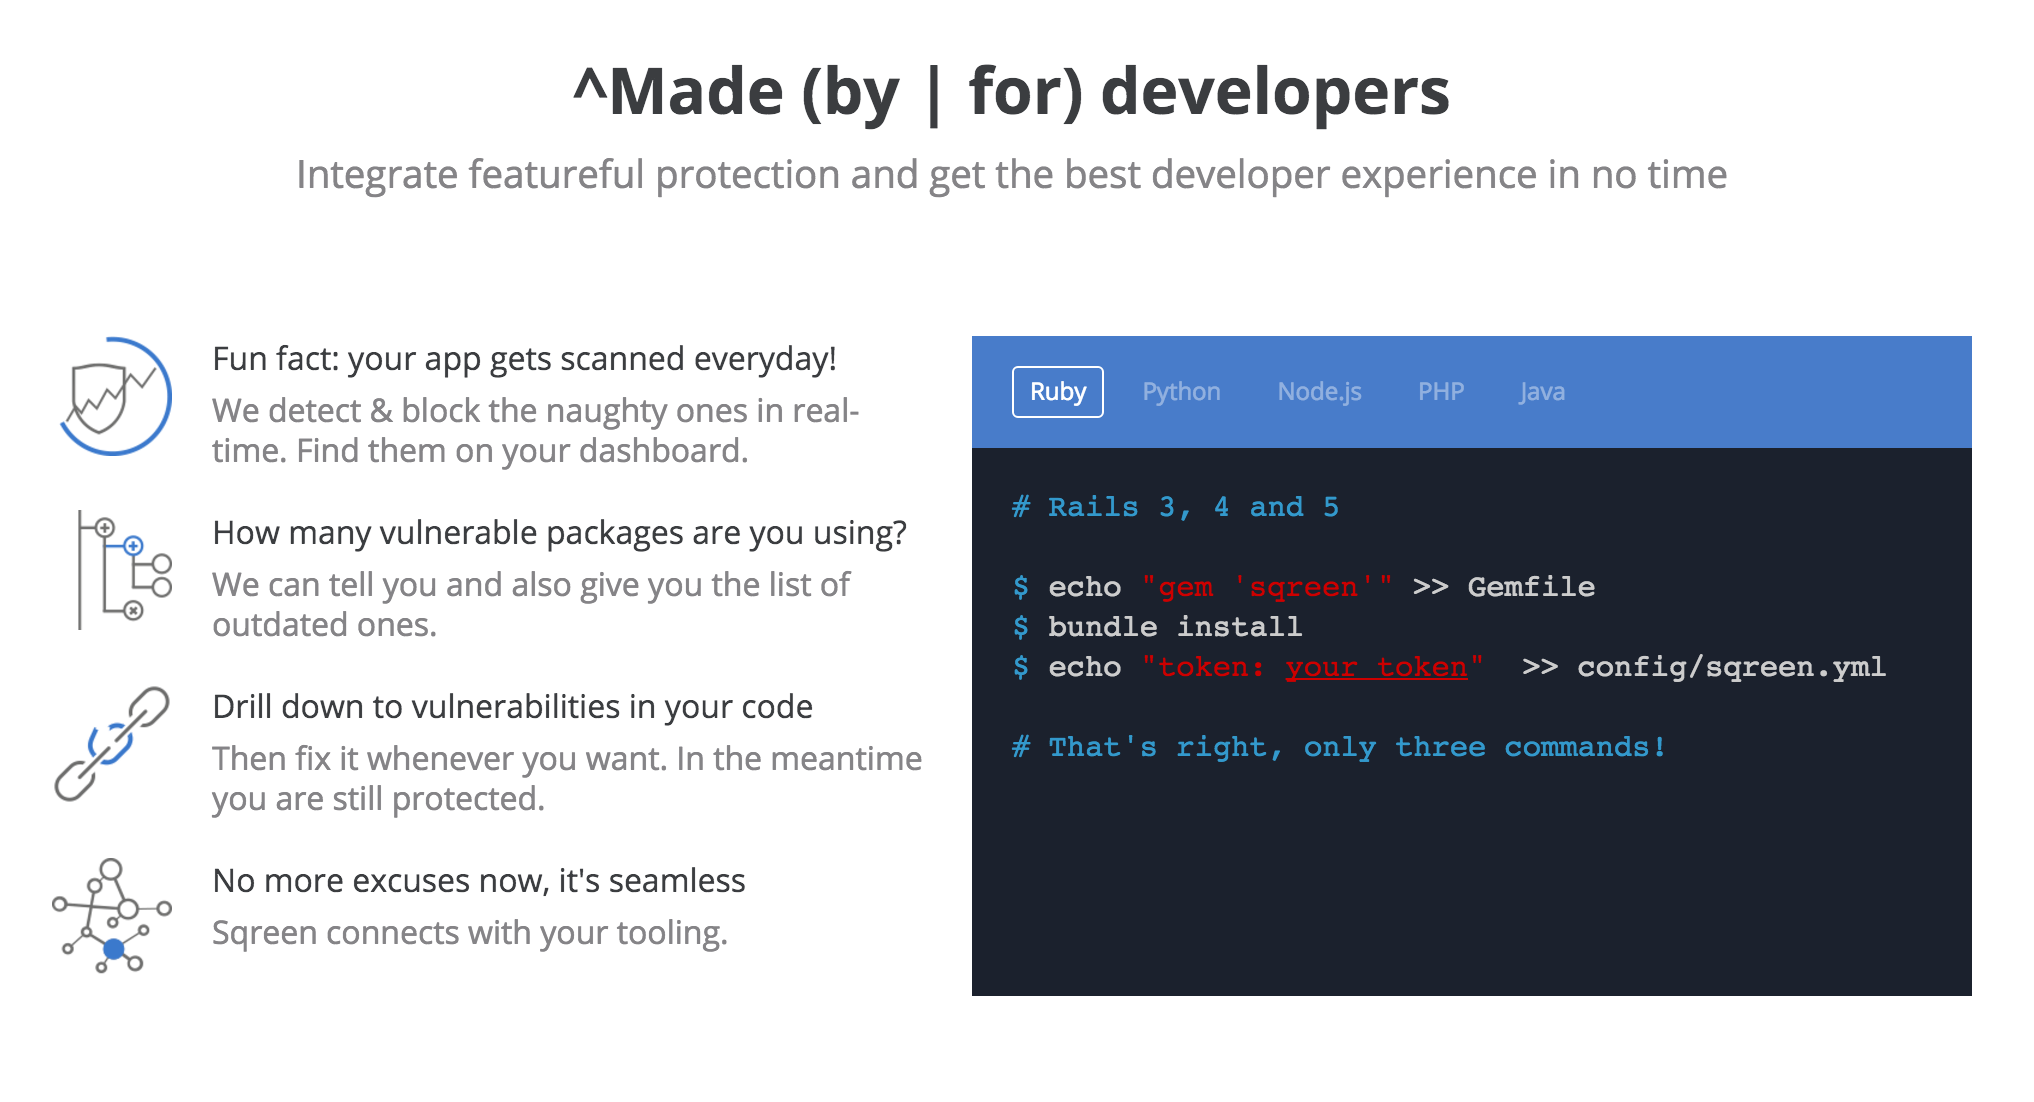Click the network nodes integration icon
Image resolution: width=2034 pixels, height=1102 pixels.
tap(112, 915)
